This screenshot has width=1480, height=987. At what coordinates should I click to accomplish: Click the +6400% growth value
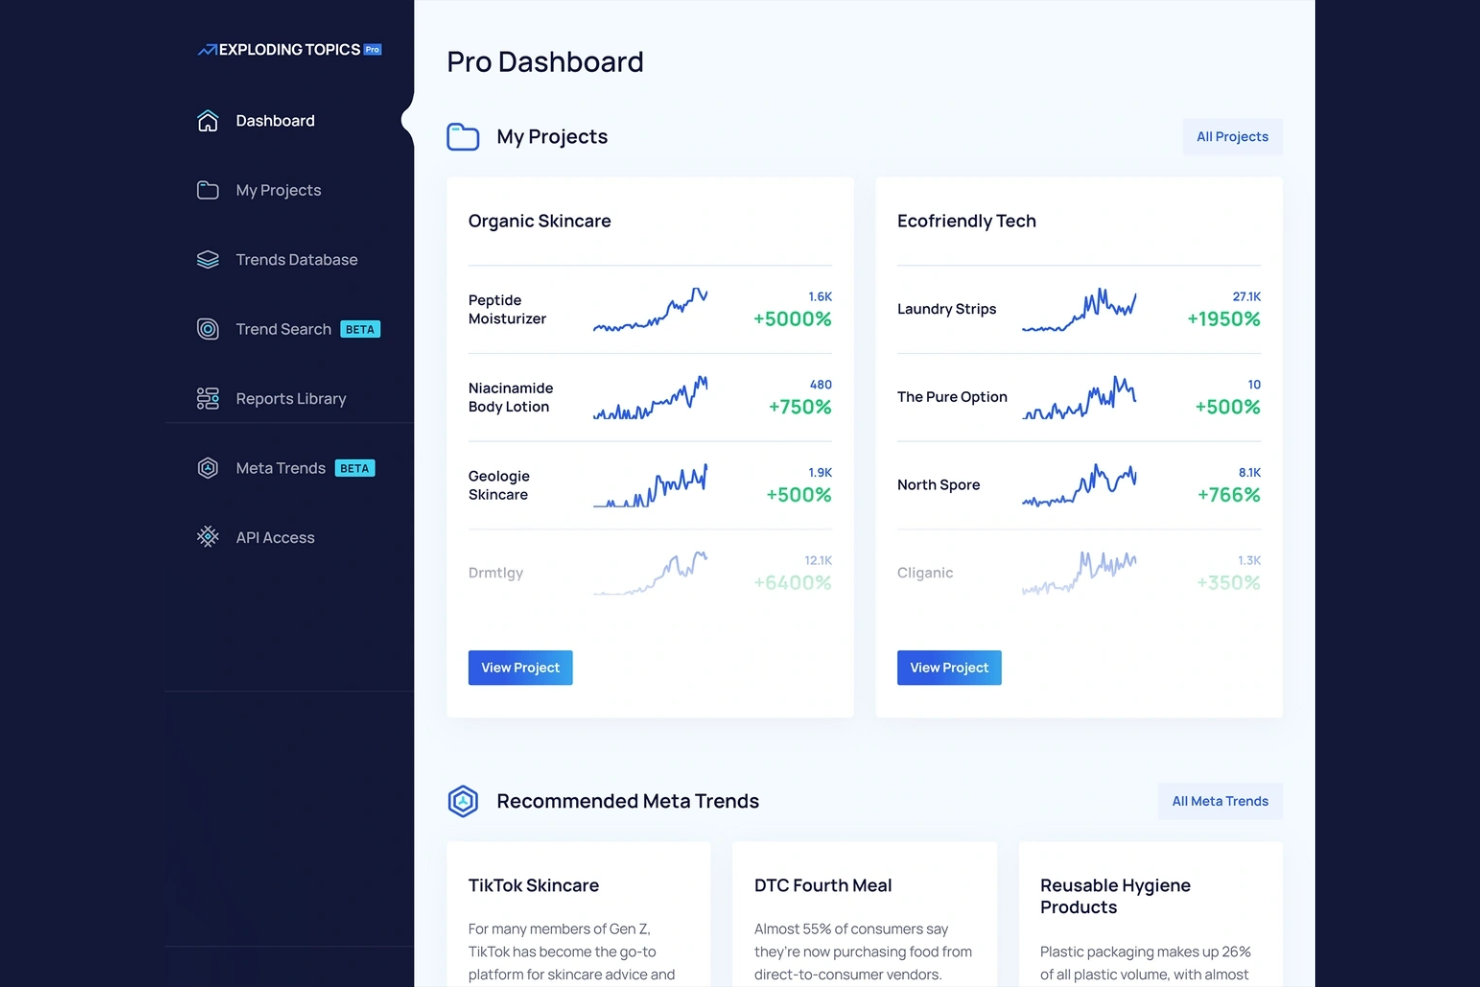point(792,583)
